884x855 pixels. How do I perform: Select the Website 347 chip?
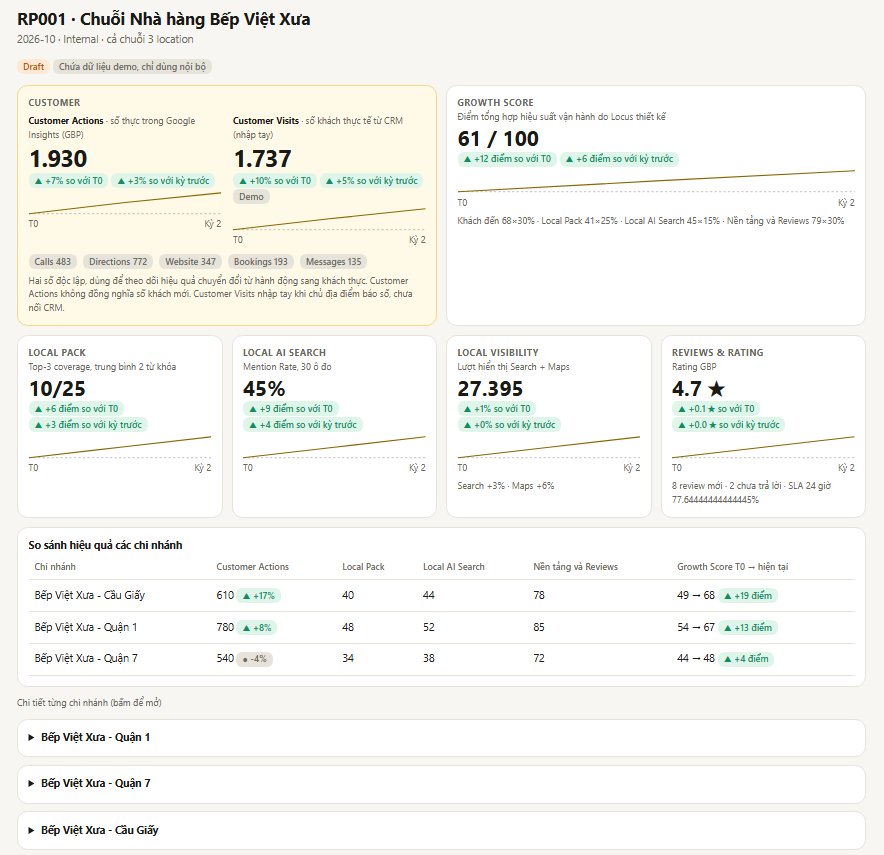[x=191, y=262]
